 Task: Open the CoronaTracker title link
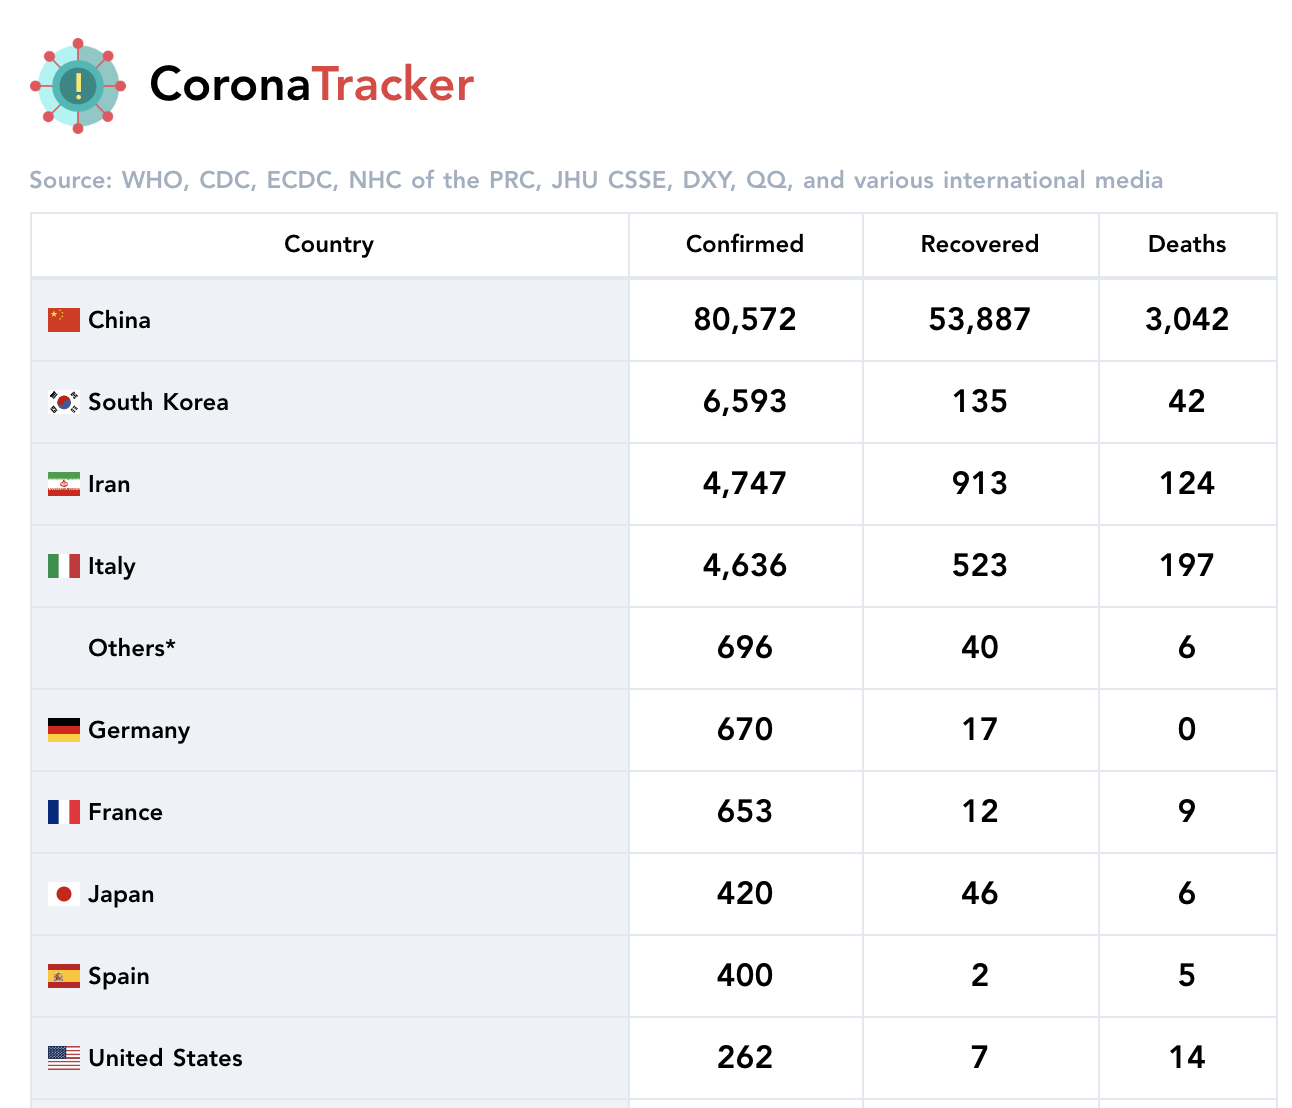tap(312, 85)
